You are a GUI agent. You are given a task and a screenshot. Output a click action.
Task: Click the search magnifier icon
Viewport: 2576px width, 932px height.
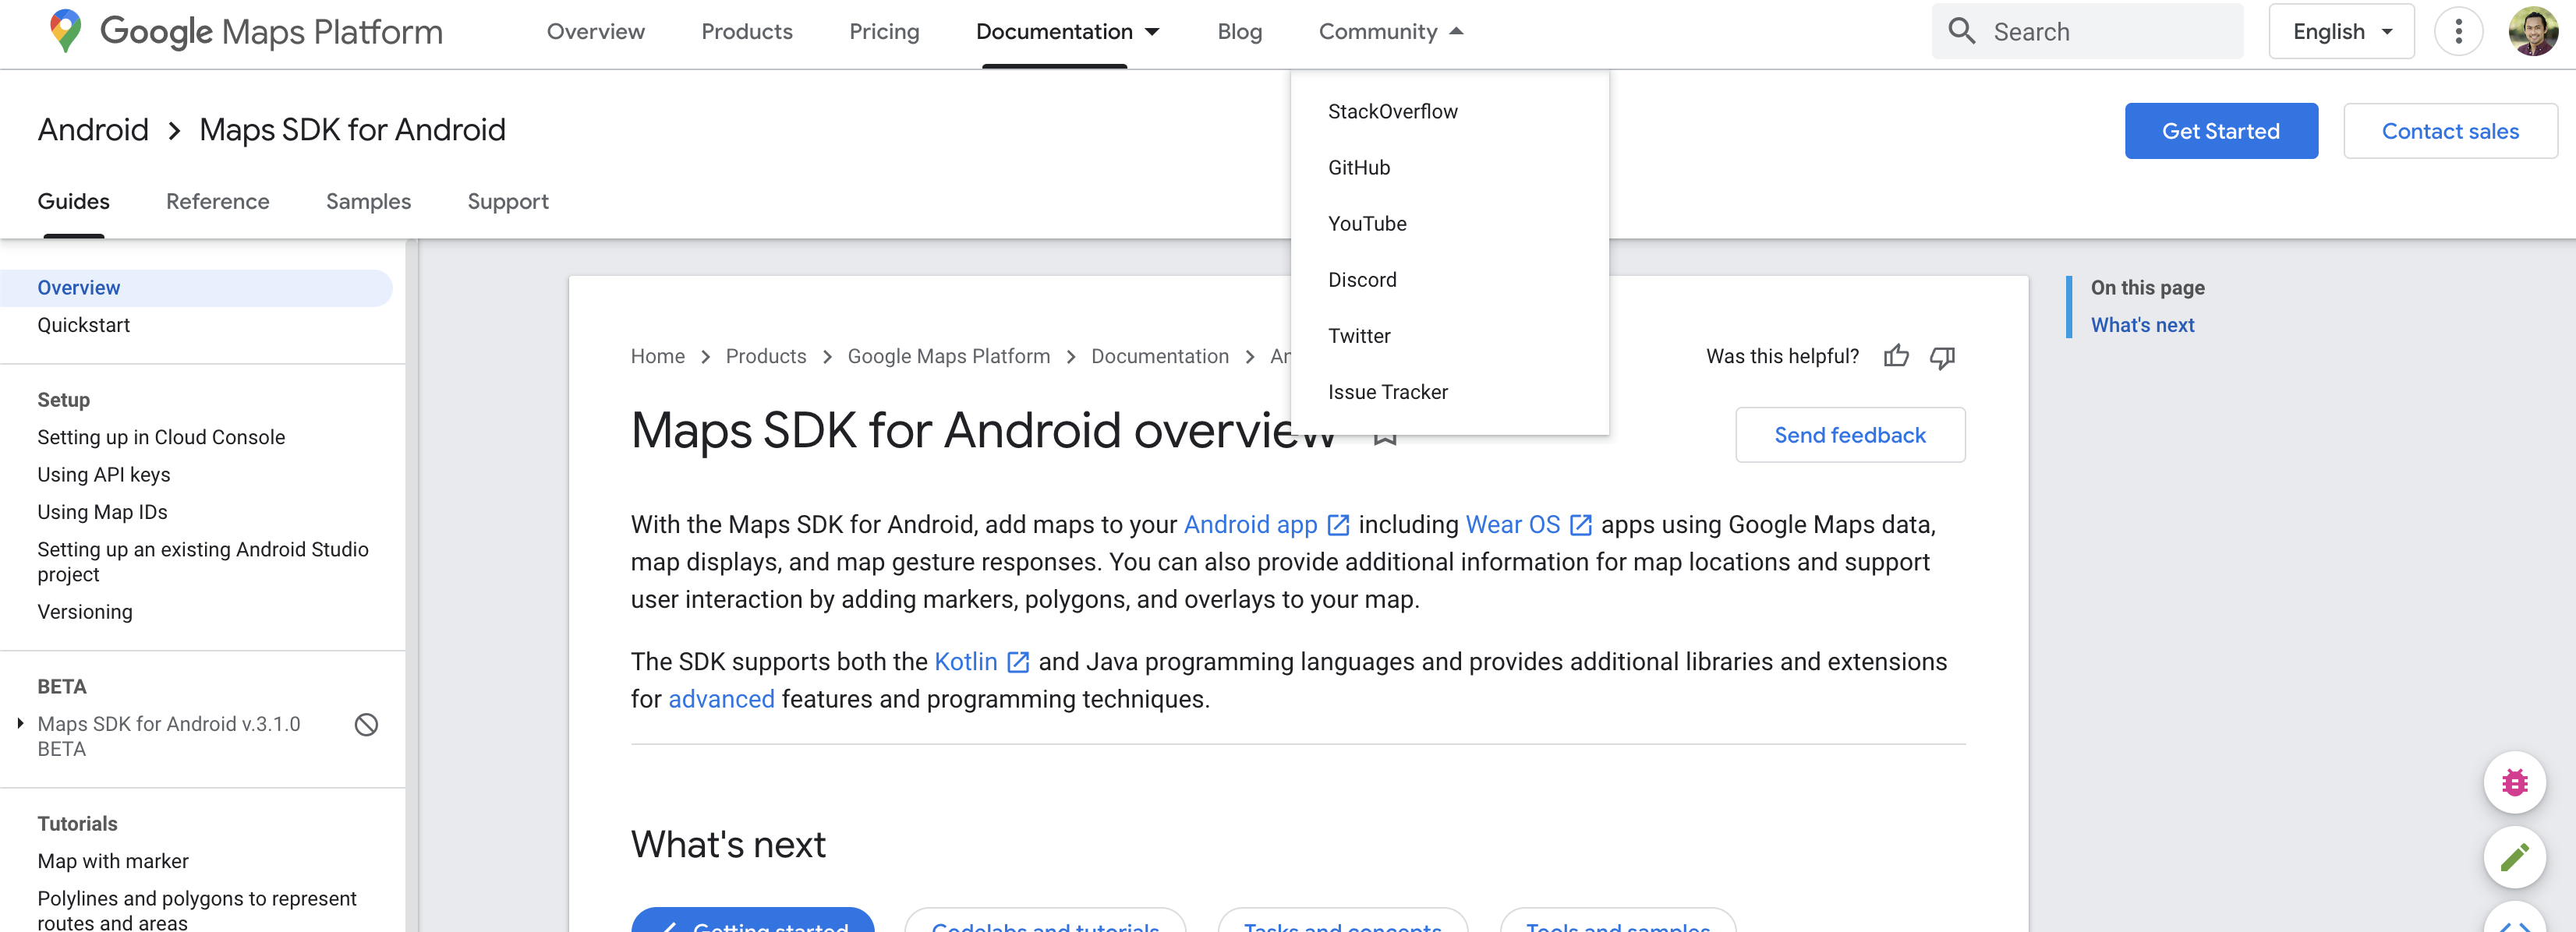(x=1962, y=31)
